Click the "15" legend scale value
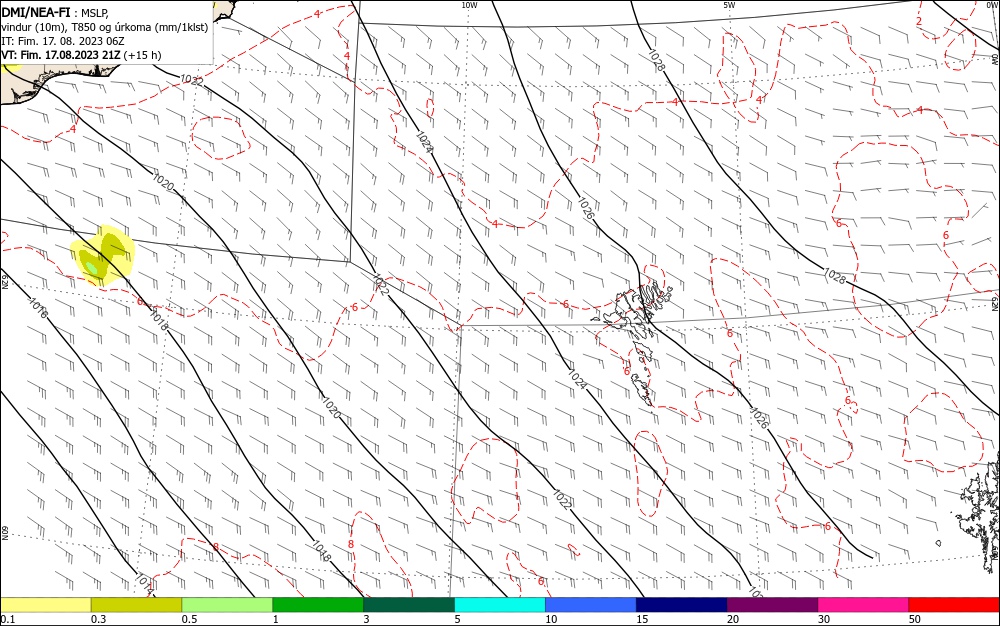The image size is (1000, 626). (x=642, y=619)
